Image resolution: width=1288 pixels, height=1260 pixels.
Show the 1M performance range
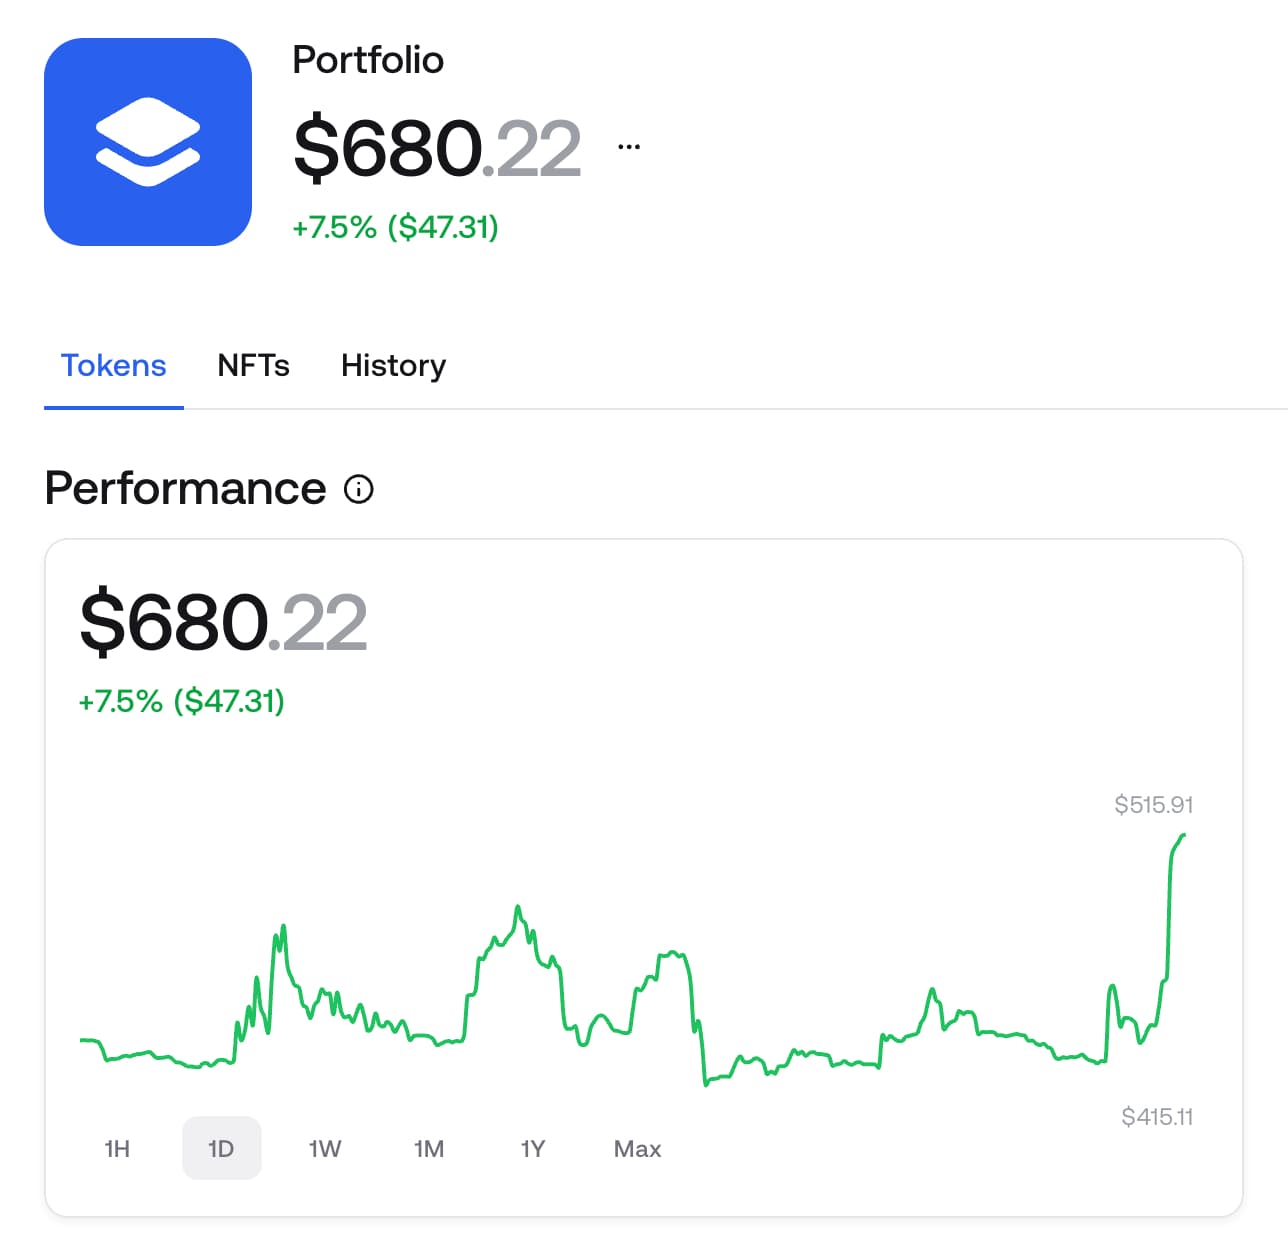(x=429, y=1149)
